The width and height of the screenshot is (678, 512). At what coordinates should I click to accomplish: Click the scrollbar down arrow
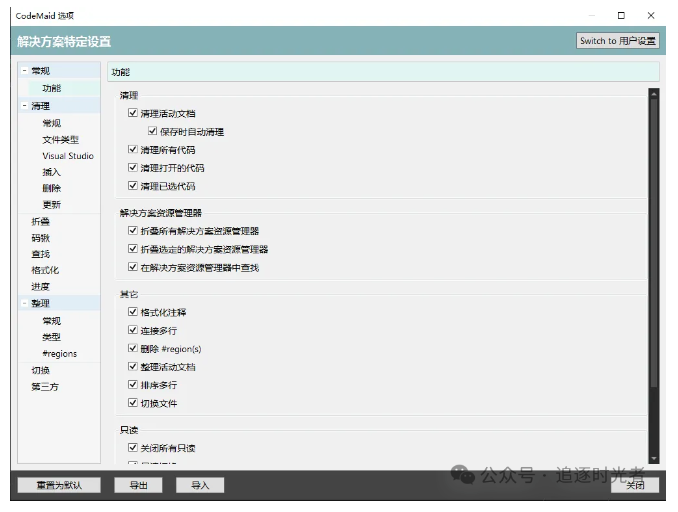[x=654, y=458]
